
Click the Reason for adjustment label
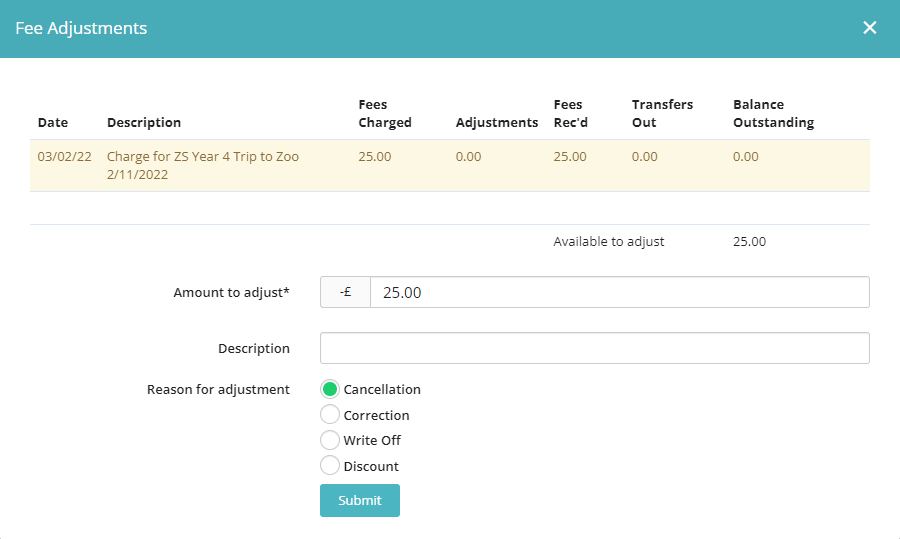[218, 389]
